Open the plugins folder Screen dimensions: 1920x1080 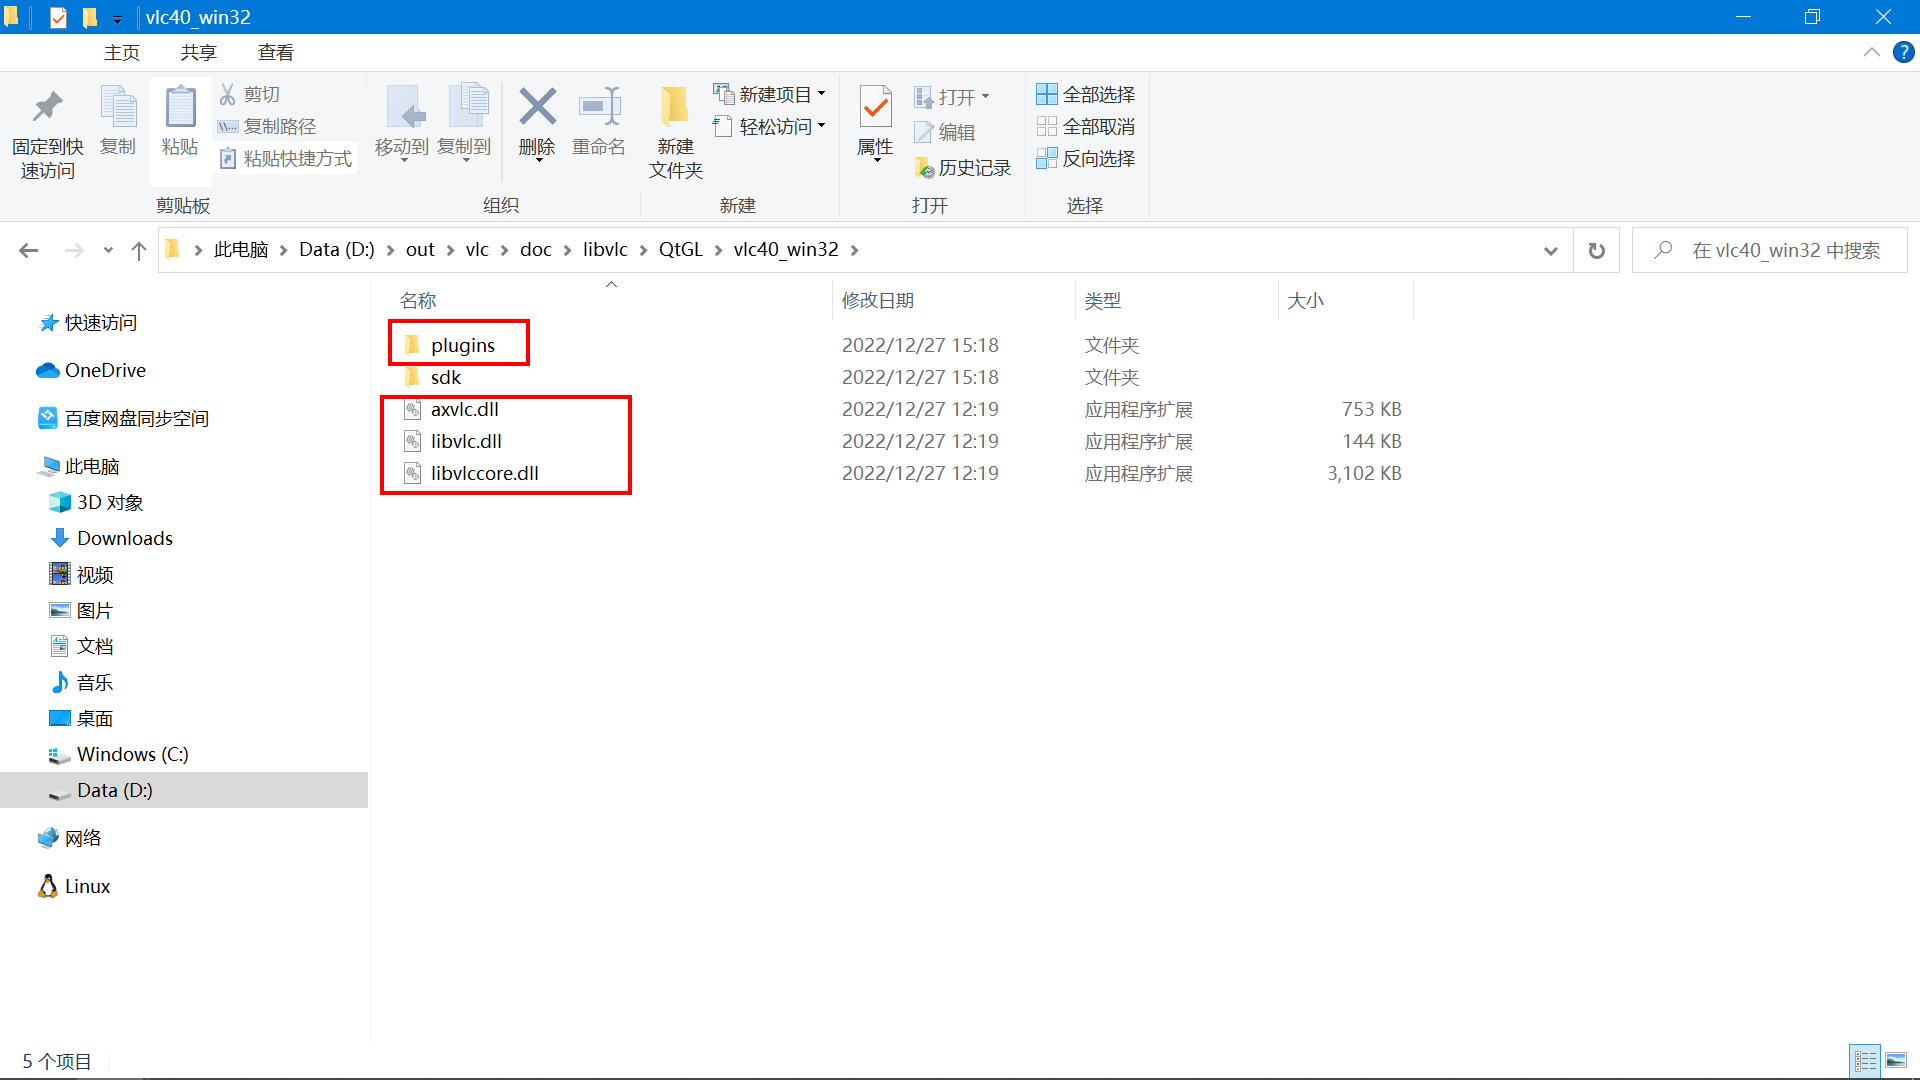(x=463, y=344)
